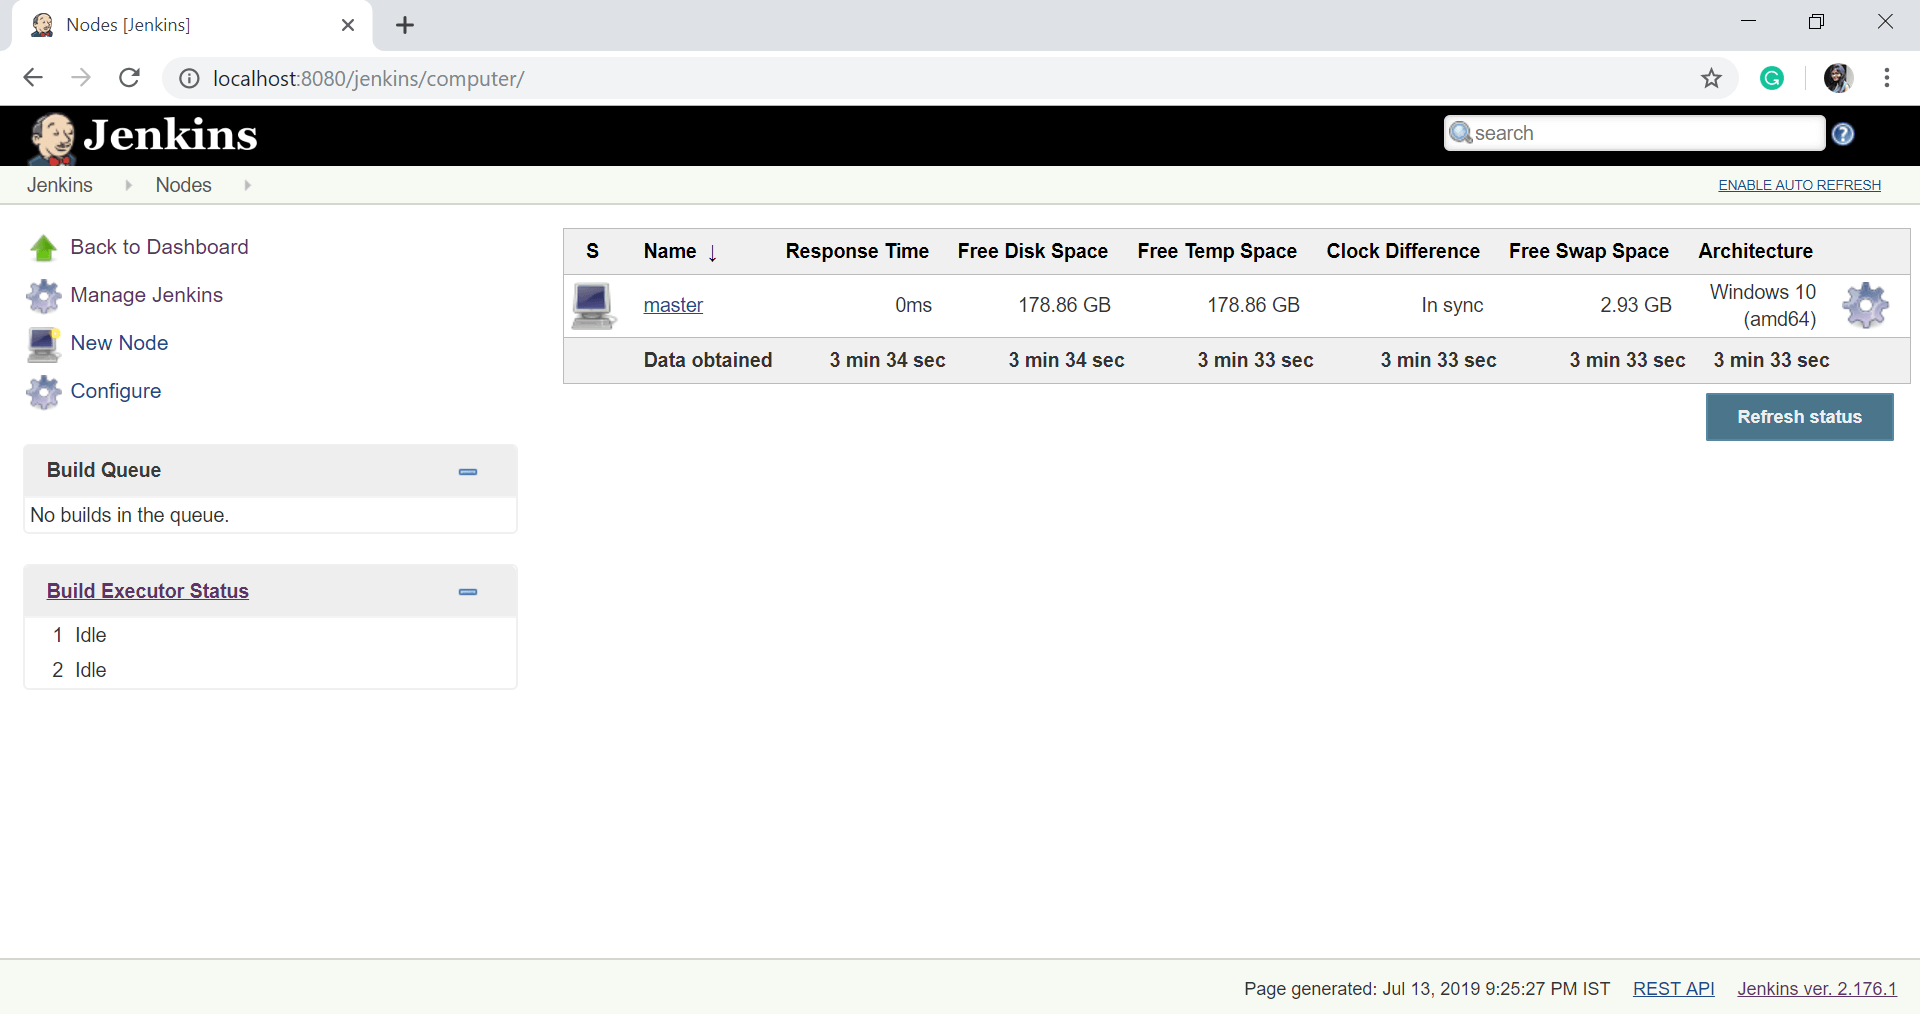
Task: Open a new browser tab with plus icon
Action: pos(405,25)
